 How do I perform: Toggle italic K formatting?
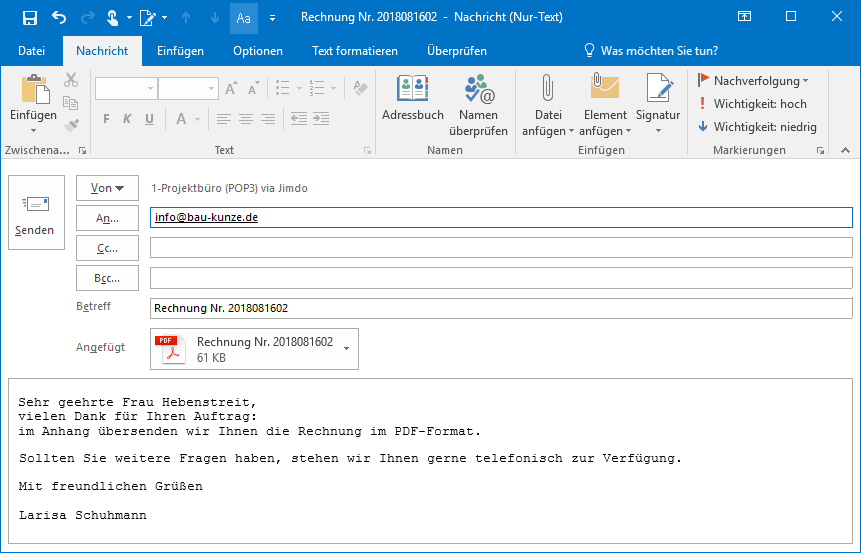tap(127, 119)
